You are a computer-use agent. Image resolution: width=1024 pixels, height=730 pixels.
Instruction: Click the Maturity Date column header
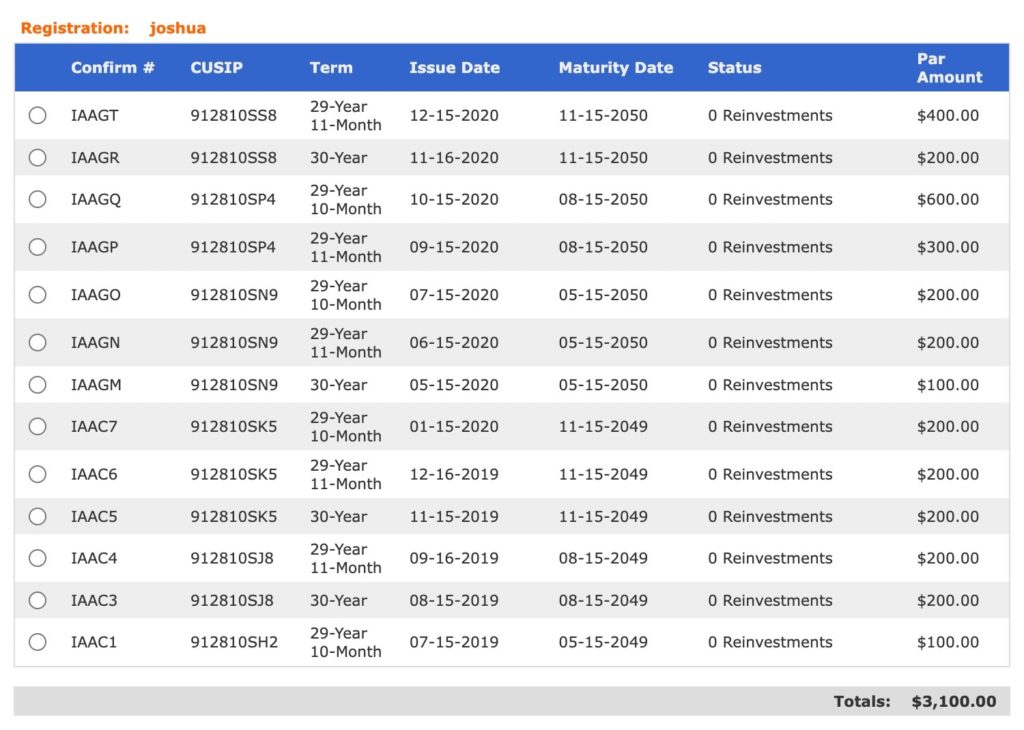pyautogui.click(x=615, y=68)
